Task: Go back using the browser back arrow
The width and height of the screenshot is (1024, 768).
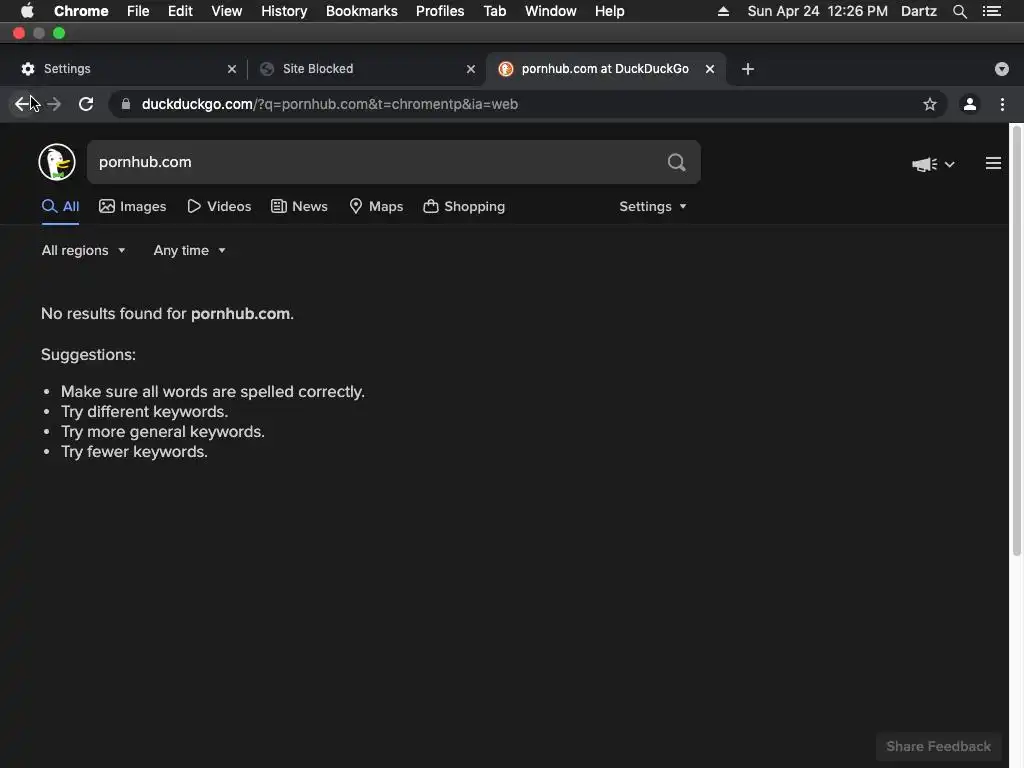Action: click(22, 104)
